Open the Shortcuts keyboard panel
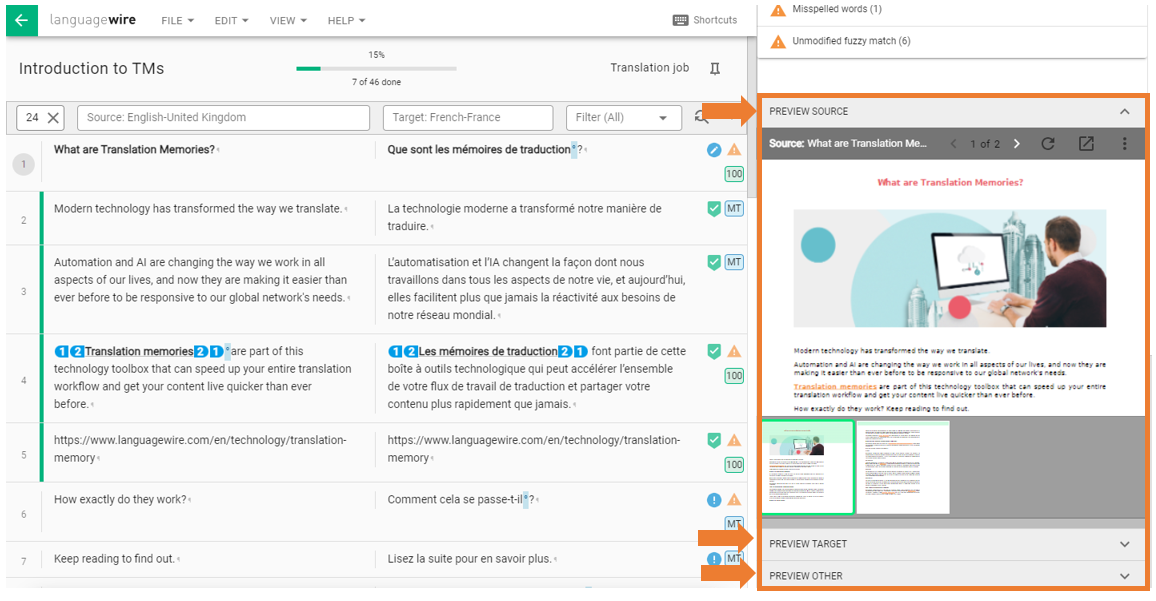Image resolution: width=1156 pixels, height=601 pixels. [705, 20]
